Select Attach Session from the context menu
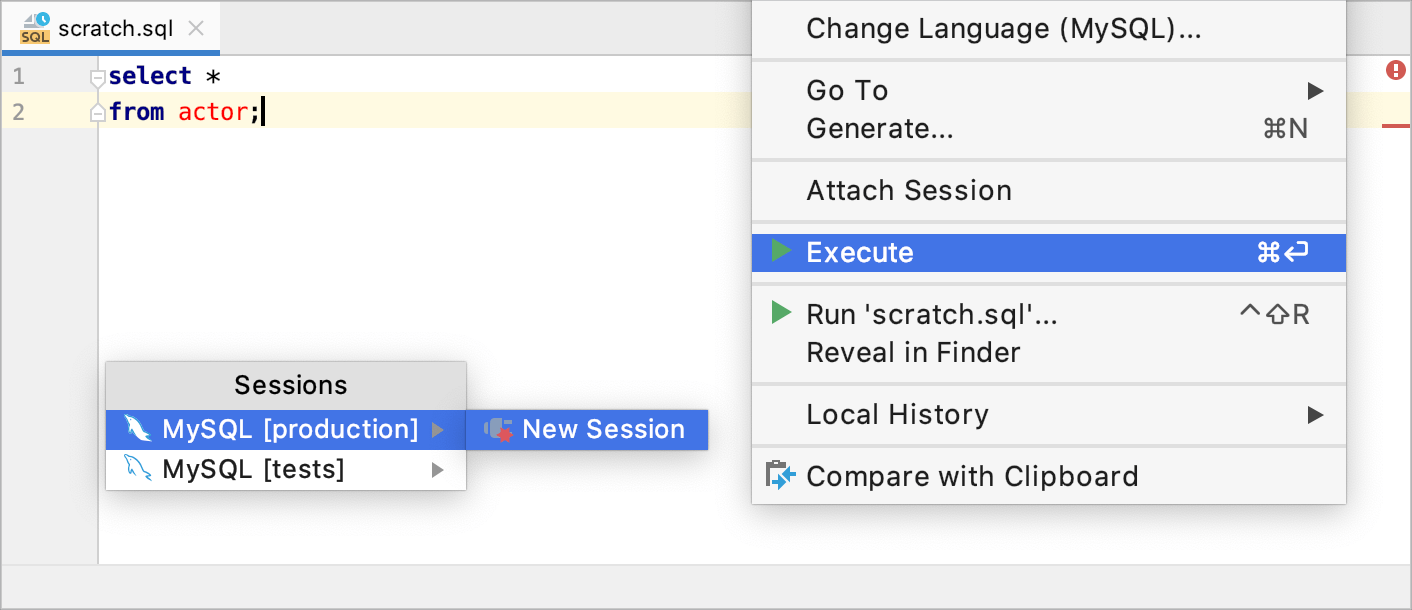Image resolution: width=1412 pixels, height=610 pixels. [x=908, y=190]
